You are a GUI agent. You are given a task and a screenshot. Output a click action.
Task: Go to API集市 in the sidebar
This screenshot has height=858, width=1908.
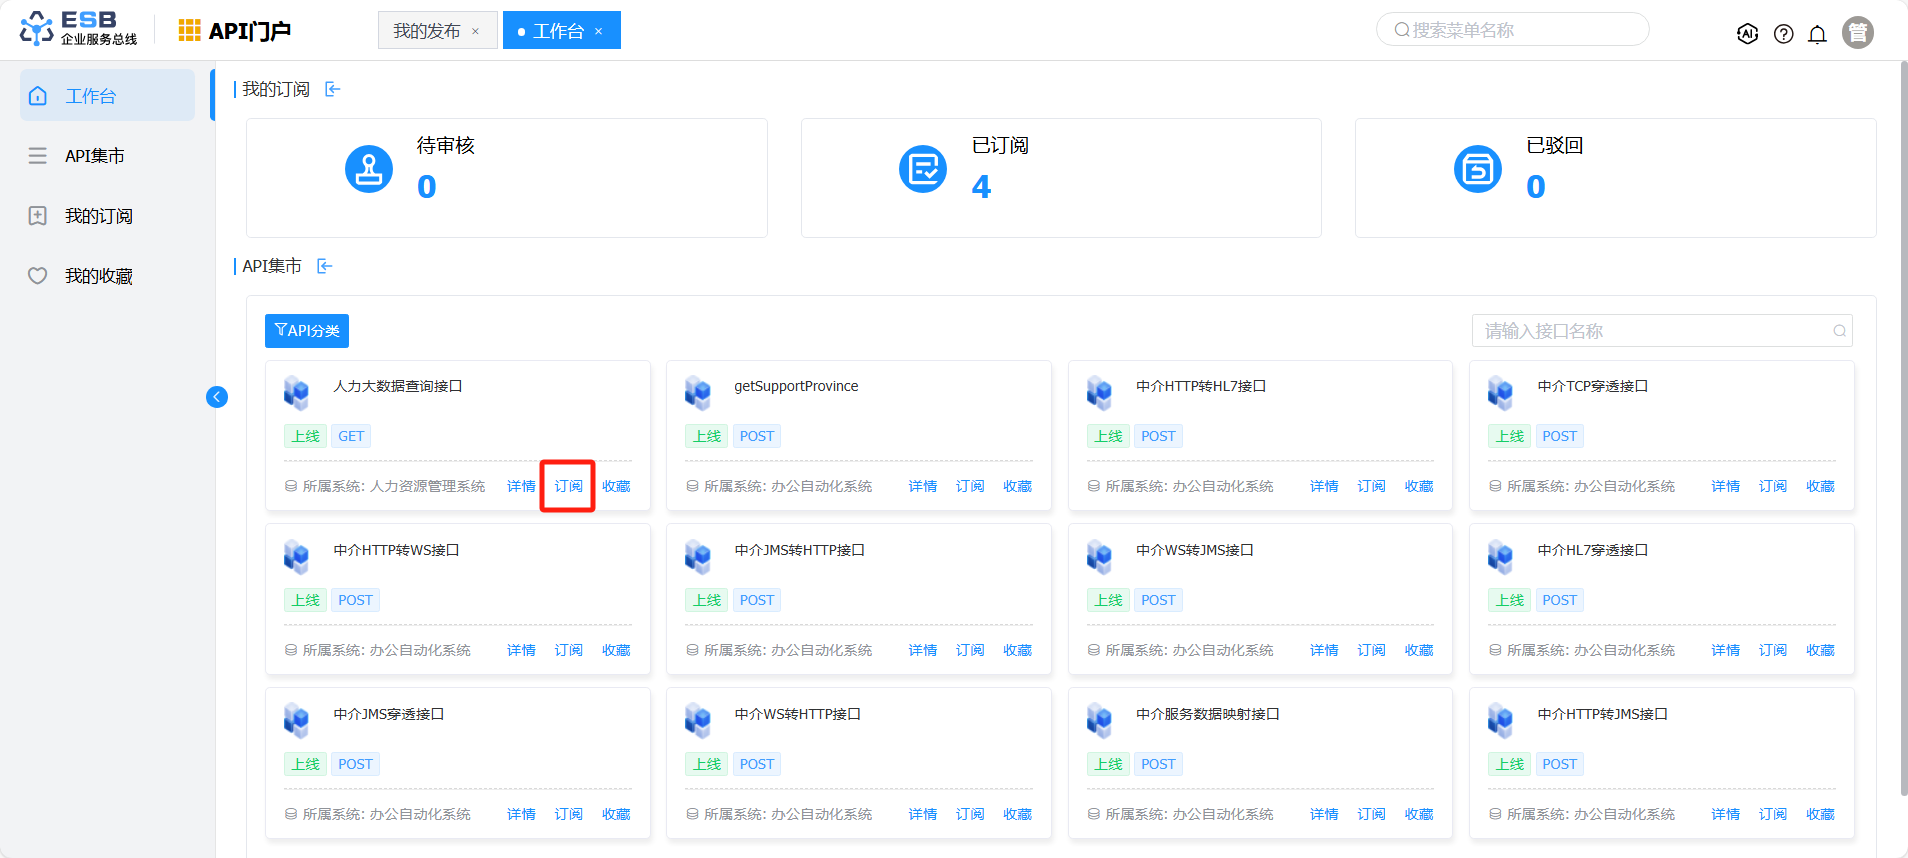(95, 156)
